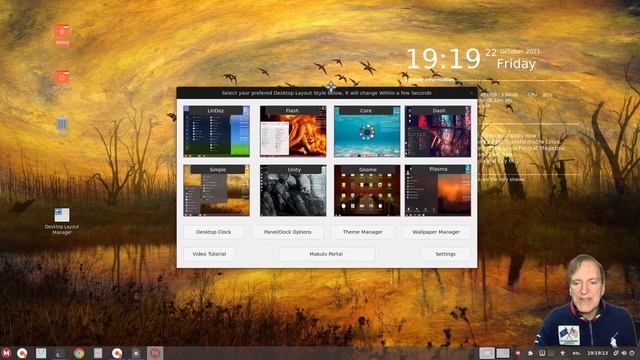Choose the Core desktop layout thumbnail

[x=367, y=131]
